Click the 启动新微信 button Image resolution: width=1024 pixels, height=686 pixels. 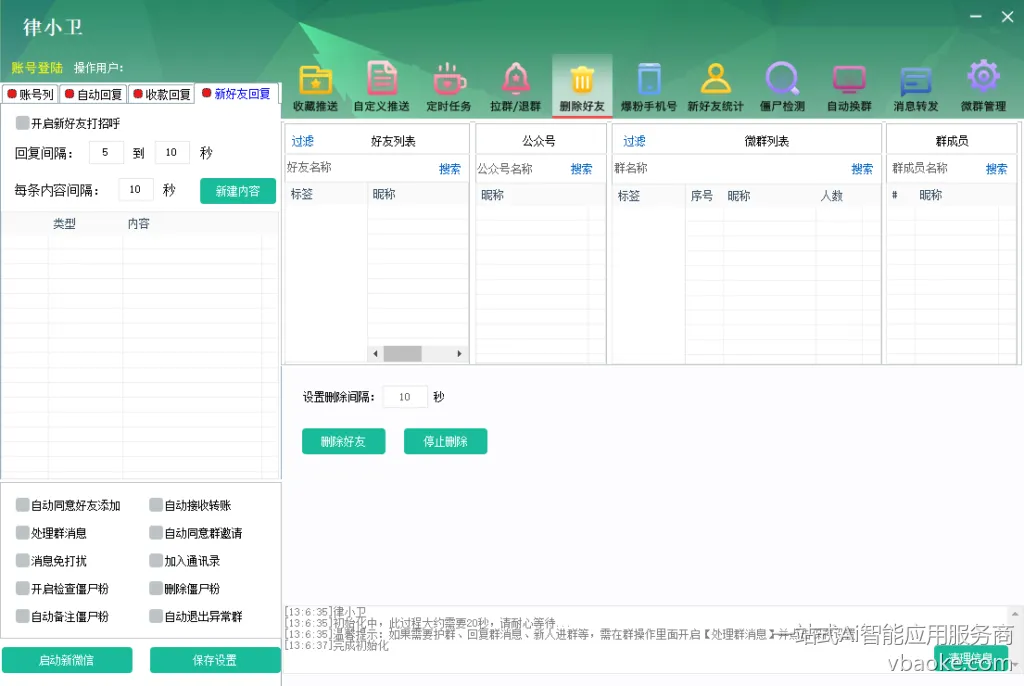tap(67, 660)
